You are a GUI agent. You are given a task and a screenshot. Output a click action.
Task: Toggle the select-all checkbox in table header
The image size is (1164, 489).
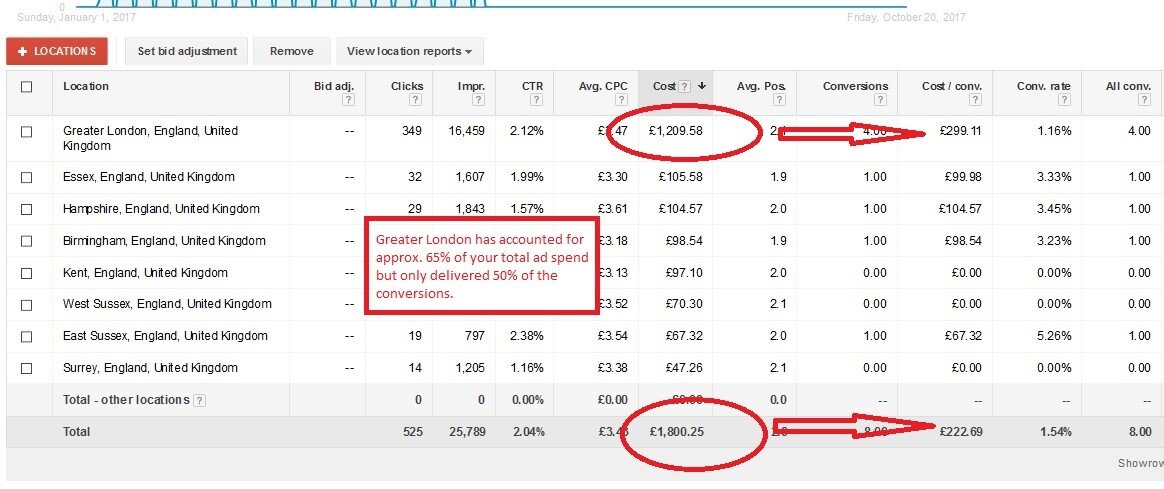(27, 87)
